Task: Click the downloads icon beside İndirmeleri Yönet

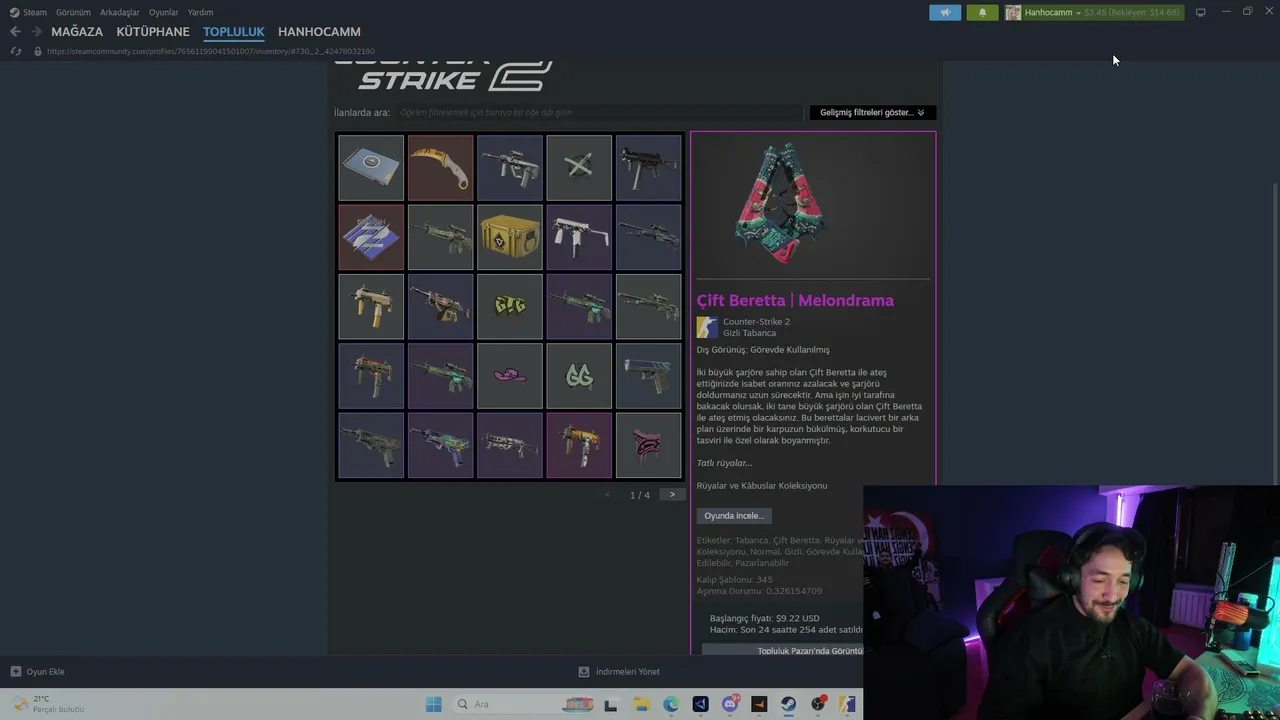Action: pos(584,672)
